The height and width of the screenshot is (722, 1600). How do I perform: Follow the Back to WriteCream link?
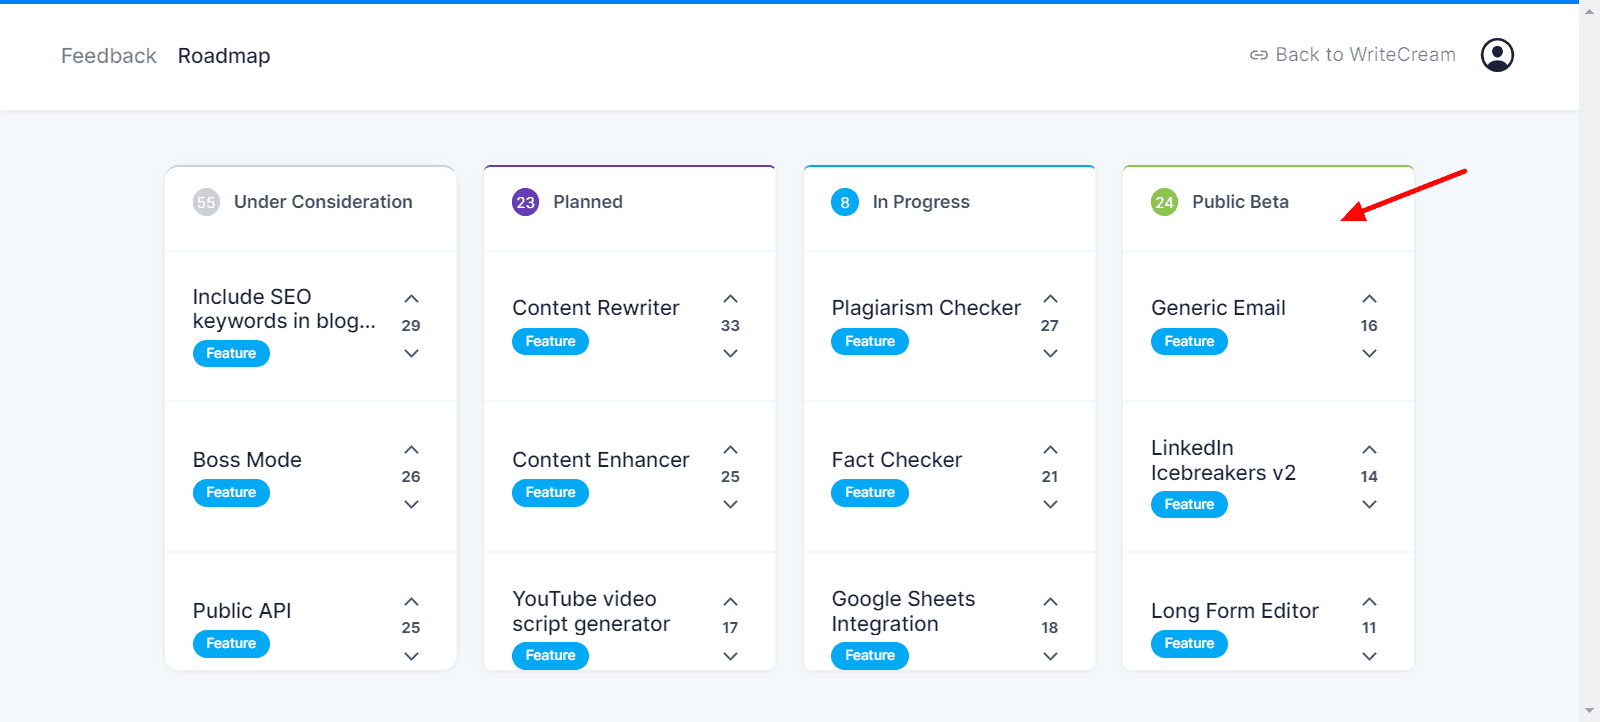1353,55
